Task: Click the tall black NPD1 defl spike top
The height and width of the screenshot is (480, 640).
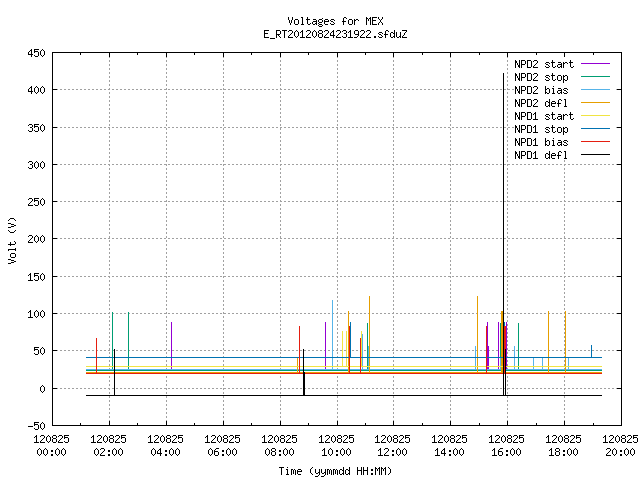Action: tap(503, 75)
